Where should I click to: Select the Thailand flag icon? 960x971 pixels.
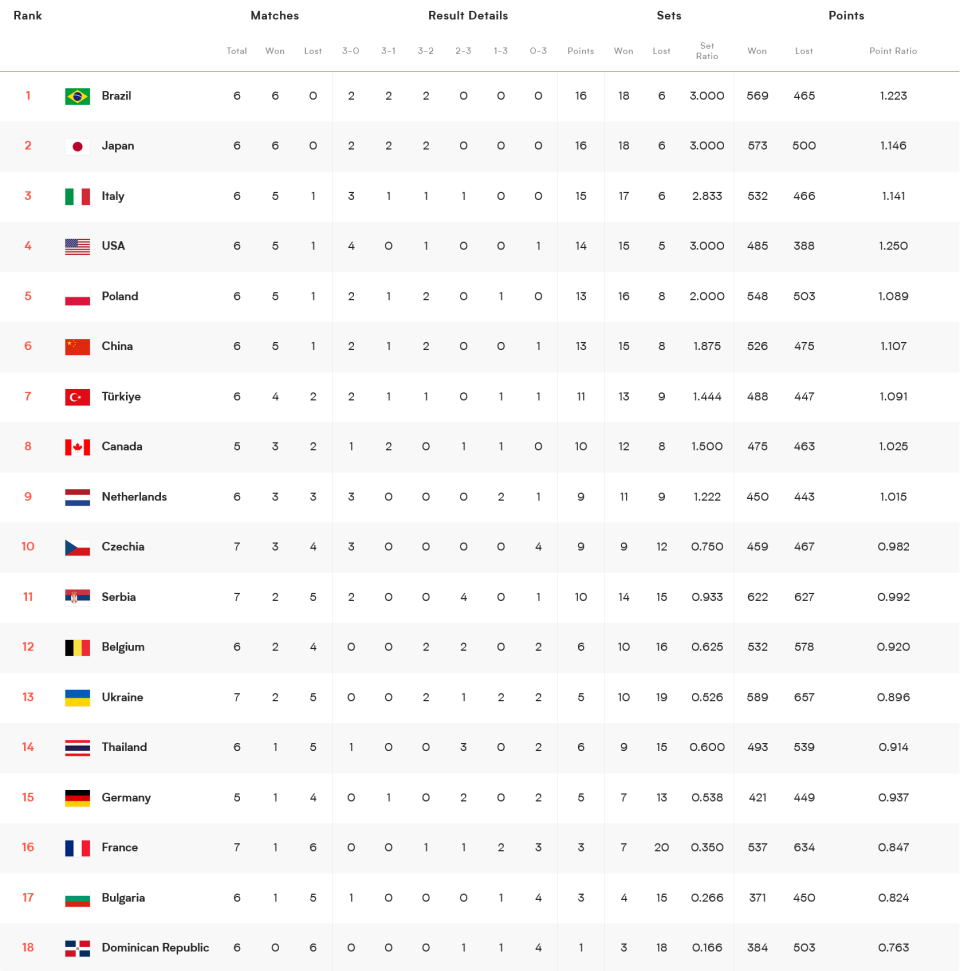(77, 748)
